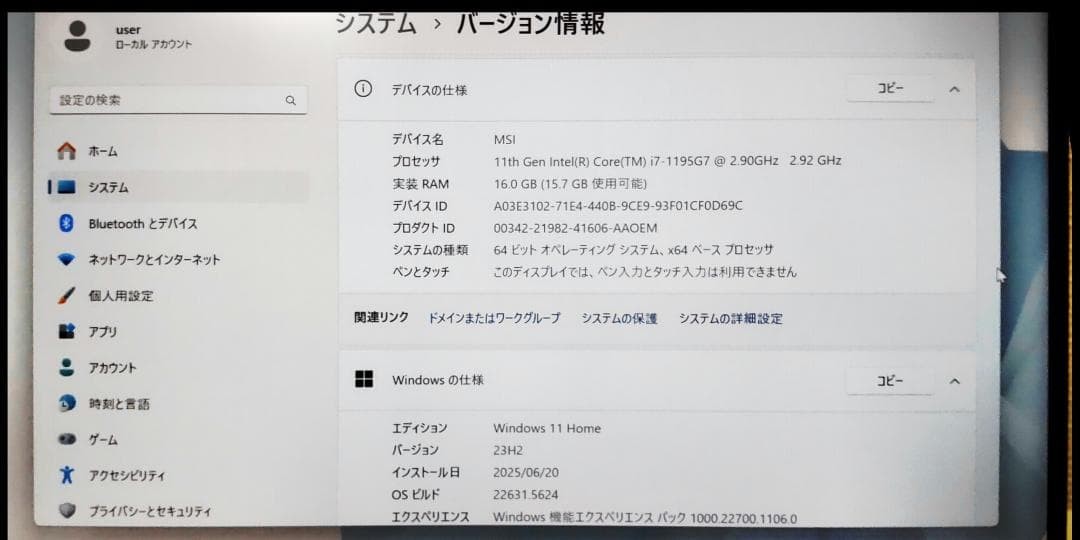1080x540 pixels.
Task: Click the System monitor icon
Action: click(x=67, y=187)
